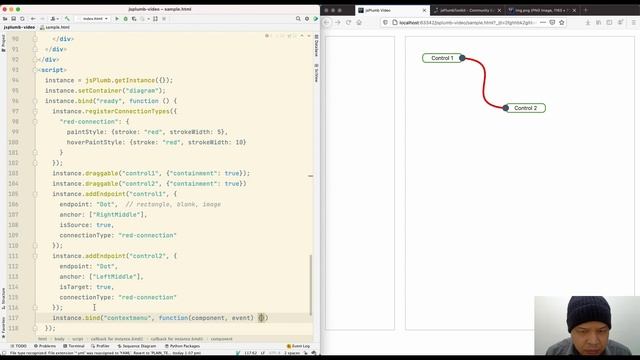Viewport: 640px width, 360px height.
Task: Open the TODO tool window
Action: coord(19,346)
